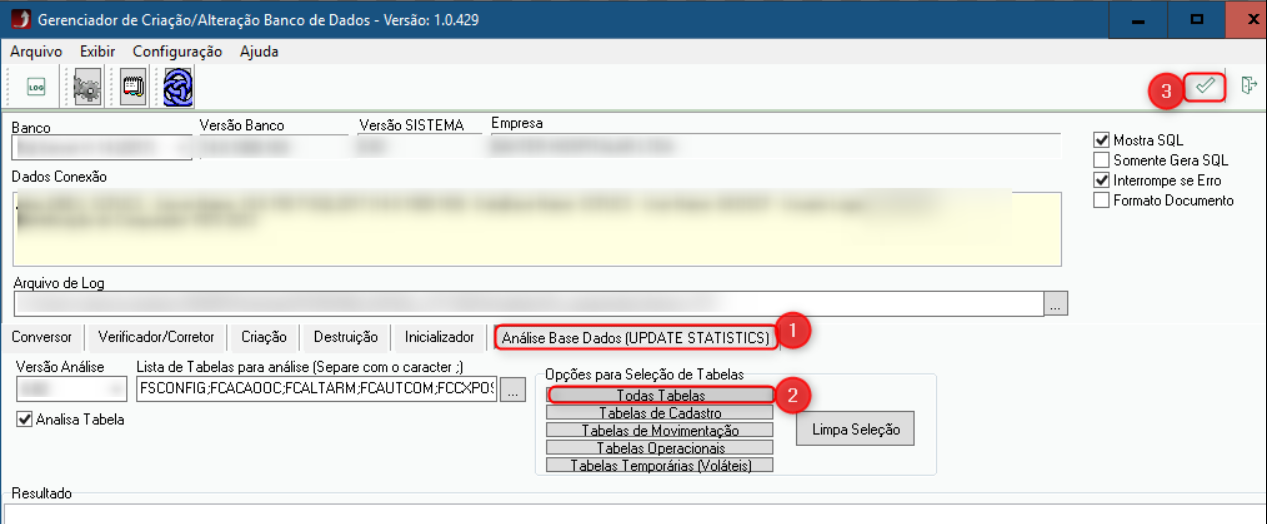This screenshot has height=524, width=1267.
Task: Browse for the Arquivo de Log file
Action: (1056, 305)
